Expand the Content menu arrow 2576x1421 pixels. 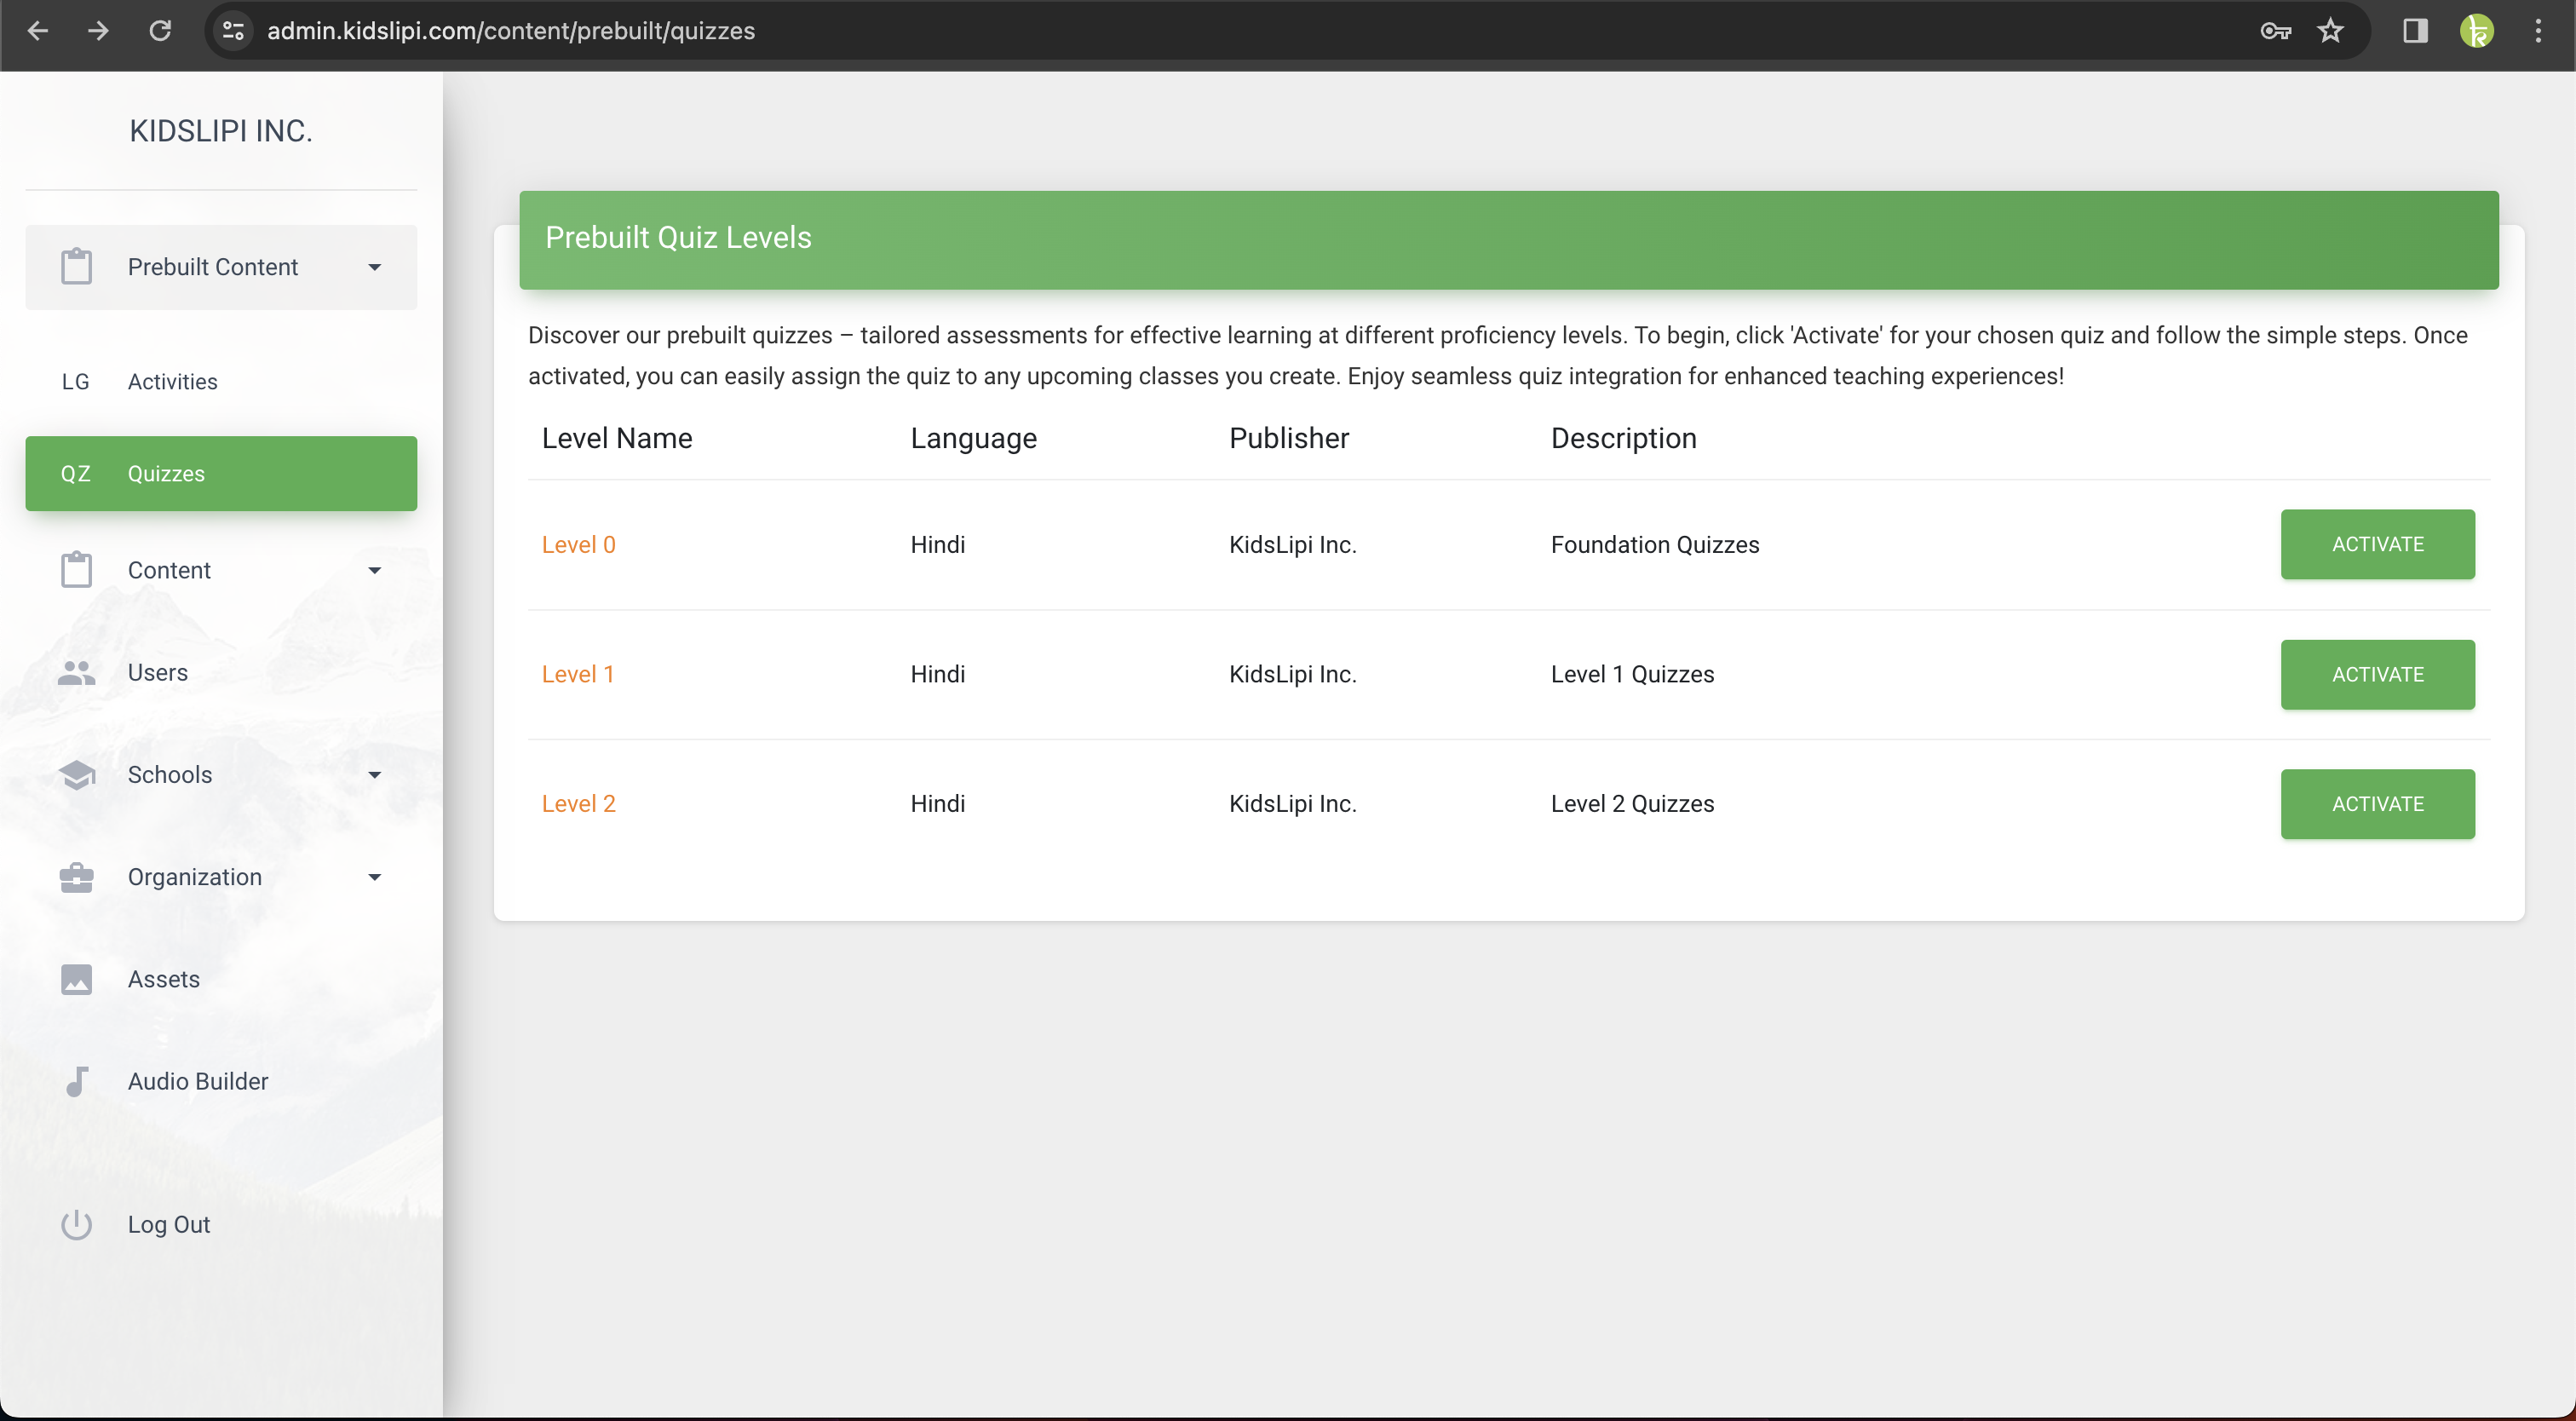[374, 570]
